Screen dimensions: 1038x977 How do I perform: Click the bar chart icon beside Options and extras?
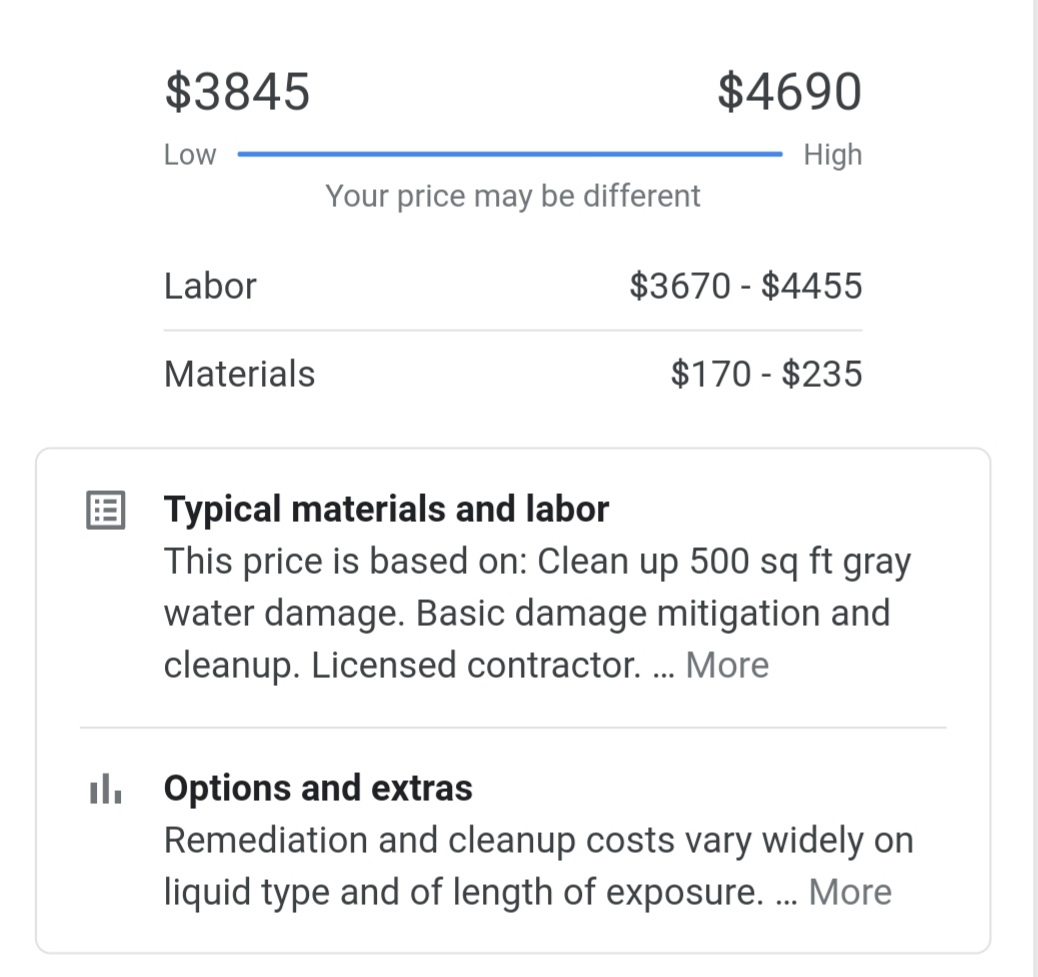click(x=105, y=790)
